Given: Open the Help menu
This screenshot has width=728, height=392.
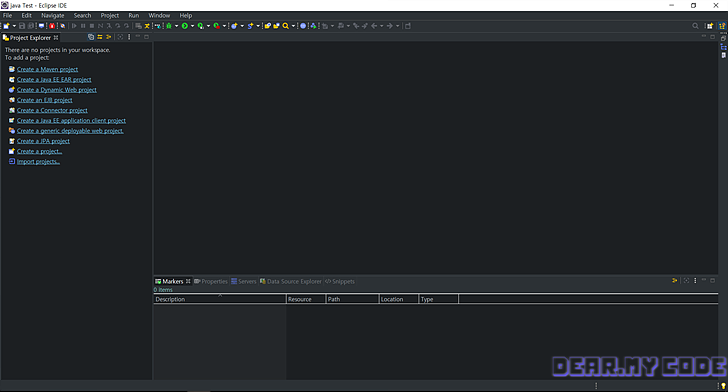Looking at the screenshot, I should click(x=186, y=15).
